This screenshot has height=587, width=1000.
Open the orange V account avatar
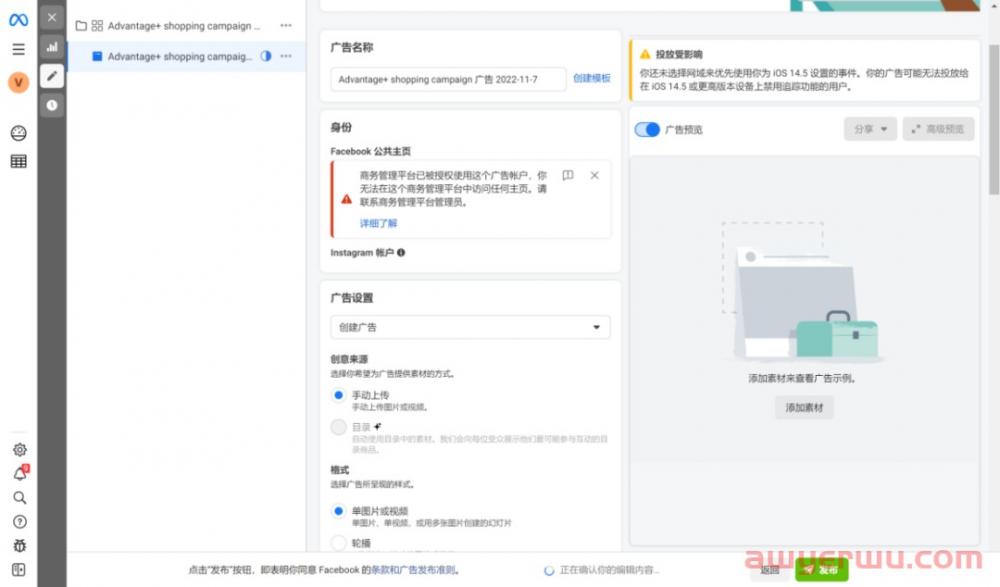coord(18,82)
